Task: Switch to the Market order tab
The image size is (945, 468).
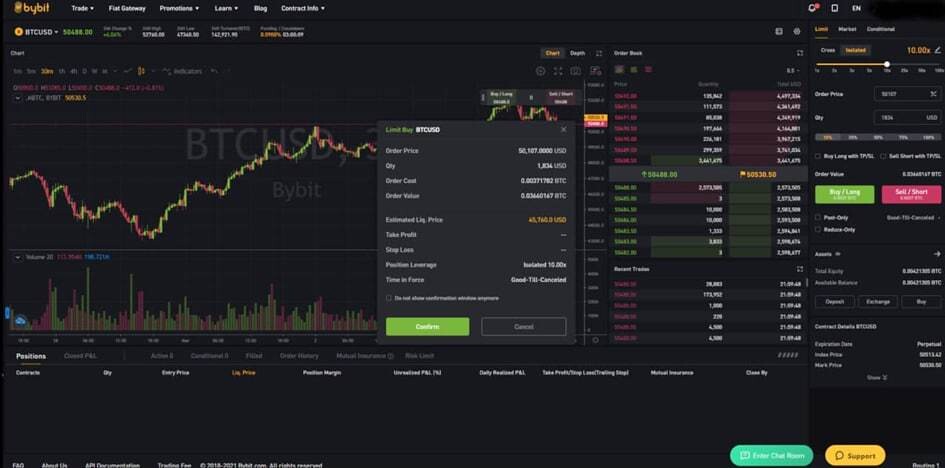Action: [x=847, y=29]
